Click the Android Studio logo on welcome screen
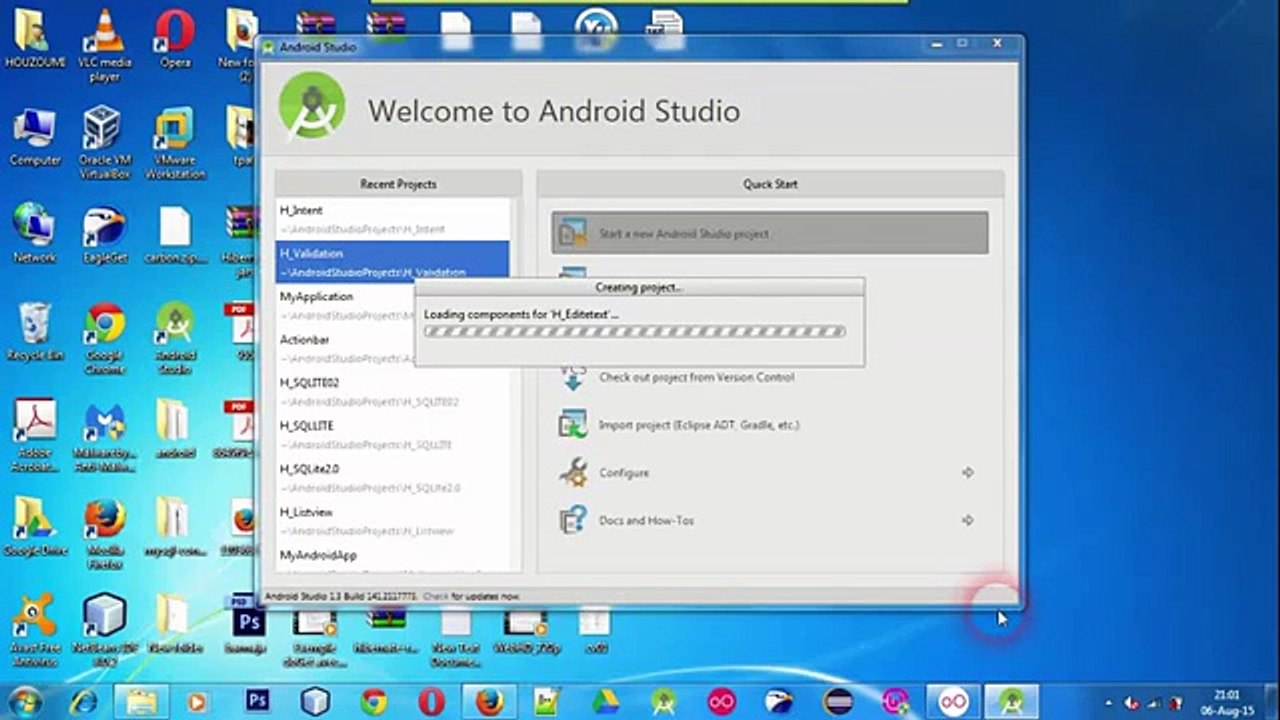The image size is (1280, 720). click(312, 107)
